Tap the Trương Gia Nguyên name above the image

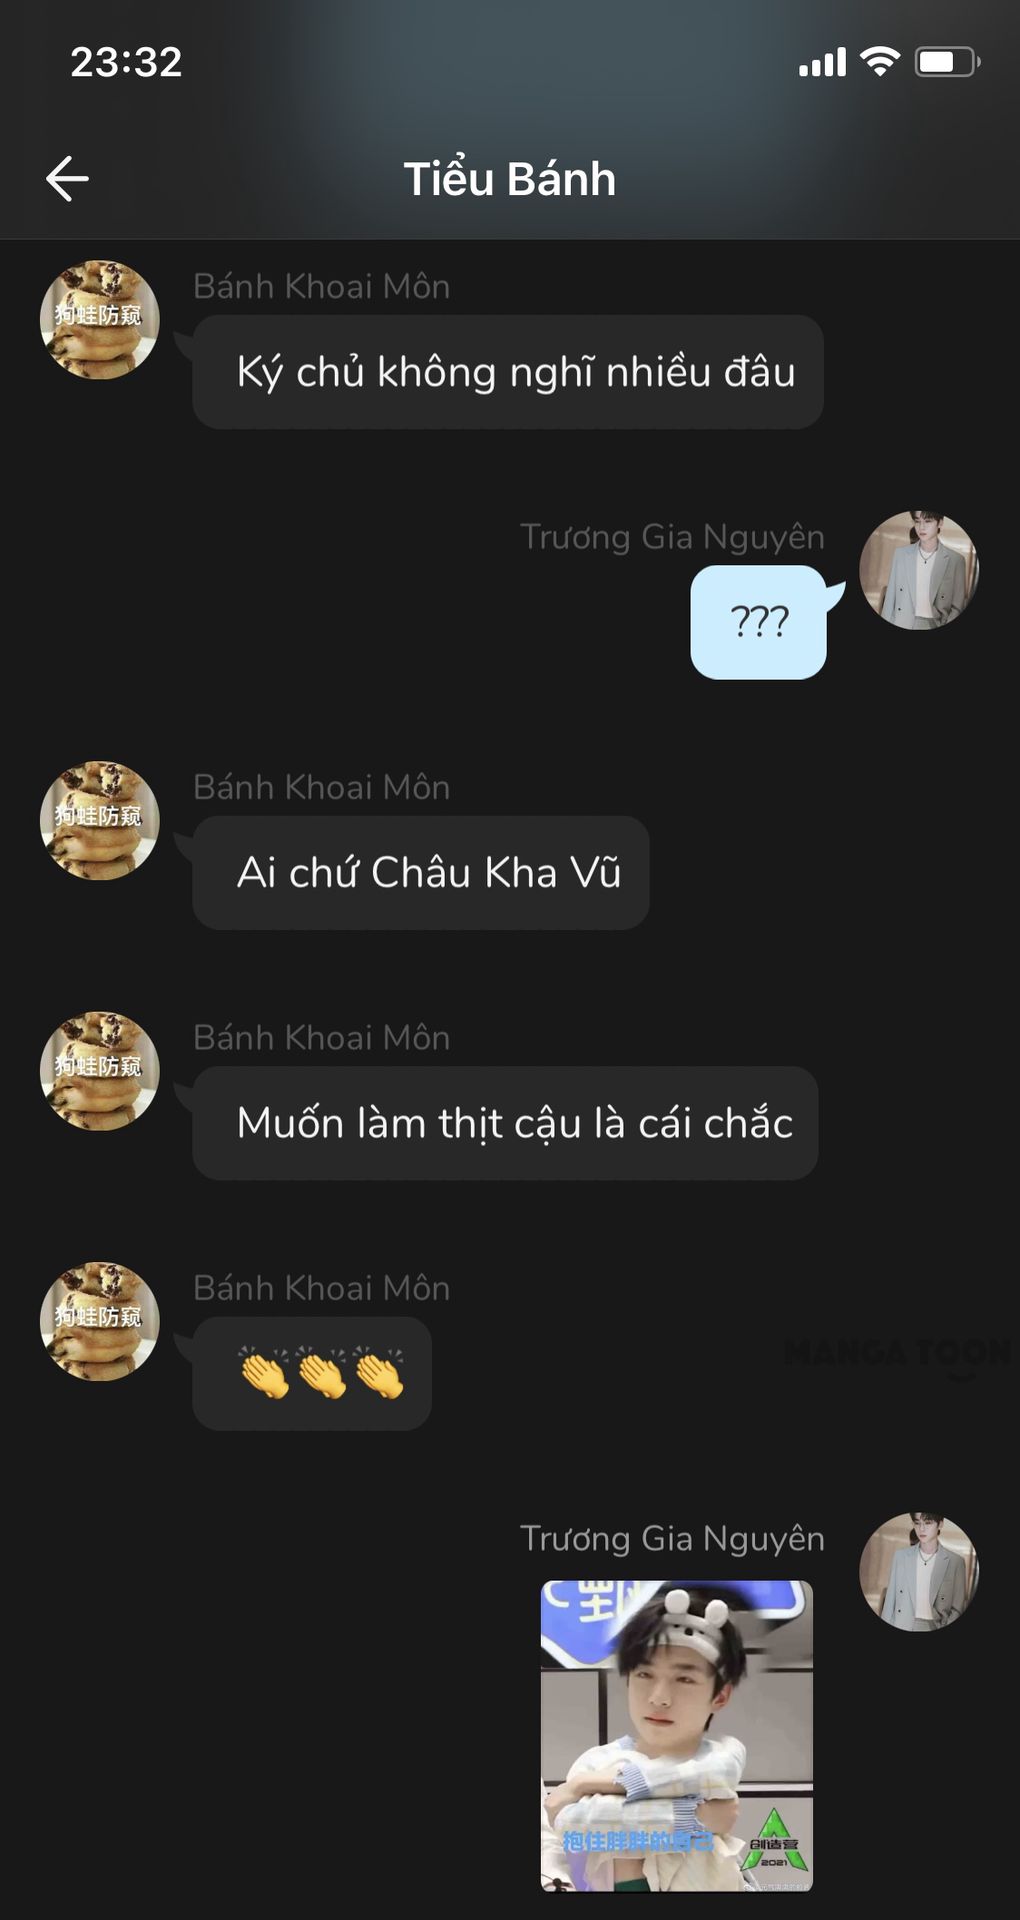pyautogui.click(x=673, y=1538)
